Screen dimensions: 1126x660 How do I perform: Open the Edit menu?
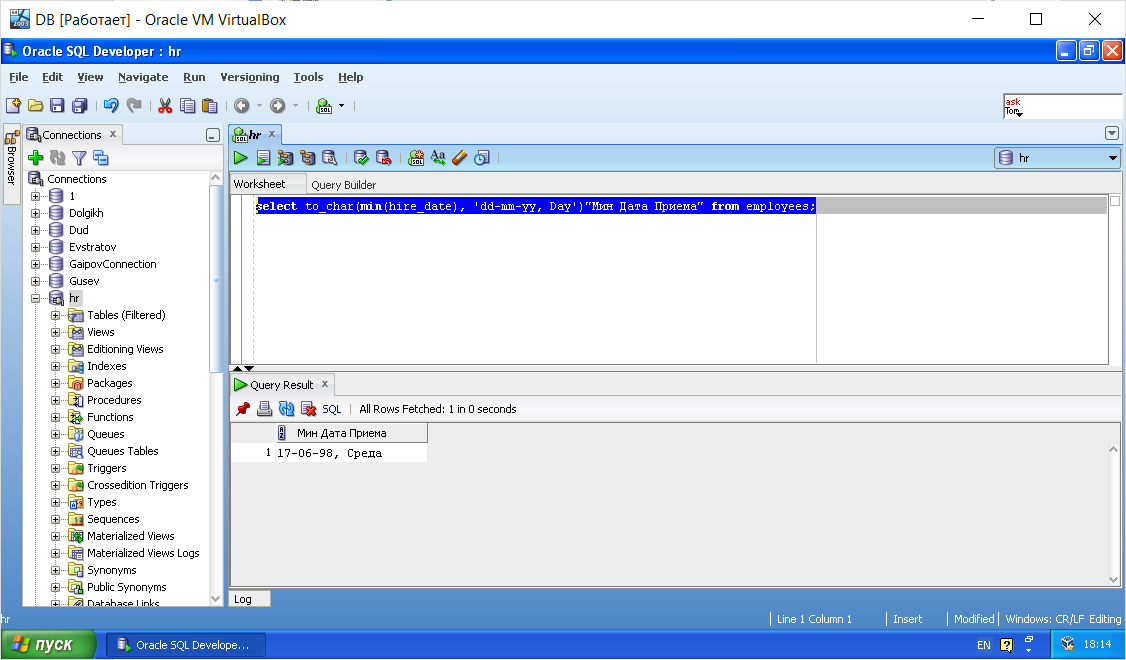click(52, 77)
